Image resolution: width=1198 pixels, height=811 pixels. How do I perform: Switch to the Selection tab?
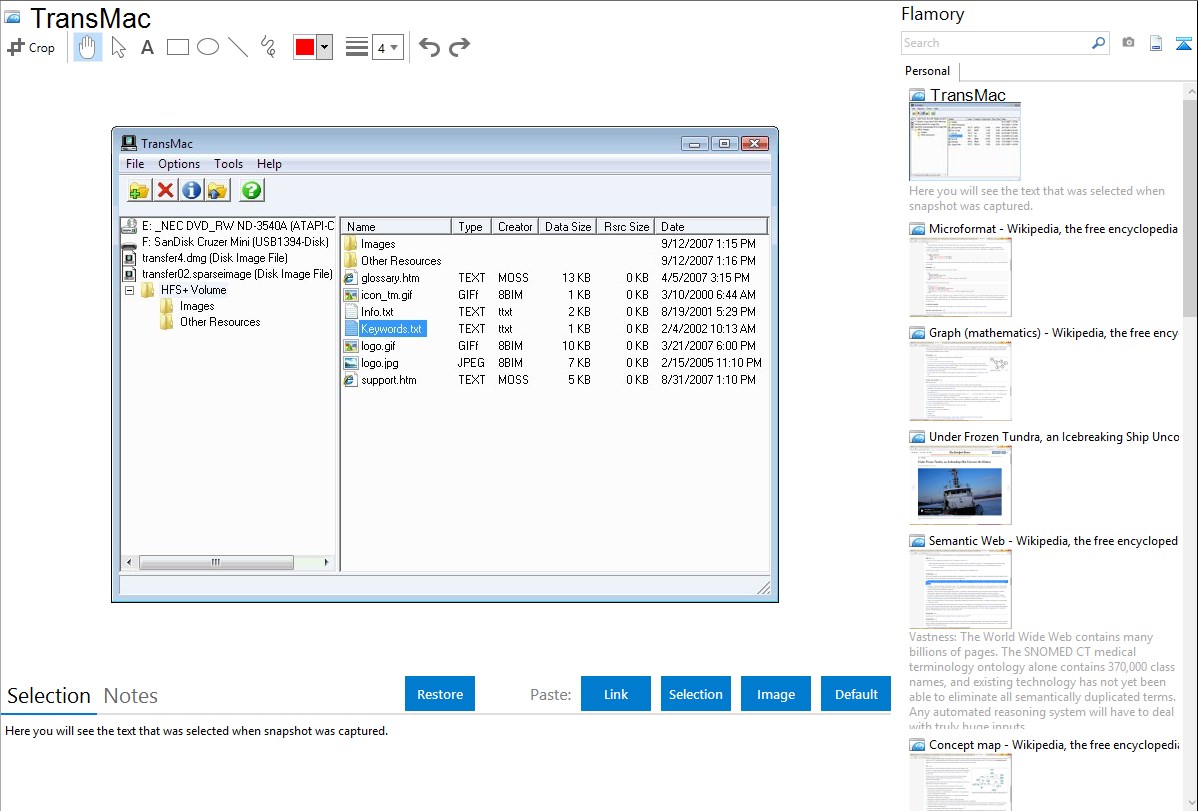coord(49,696)
